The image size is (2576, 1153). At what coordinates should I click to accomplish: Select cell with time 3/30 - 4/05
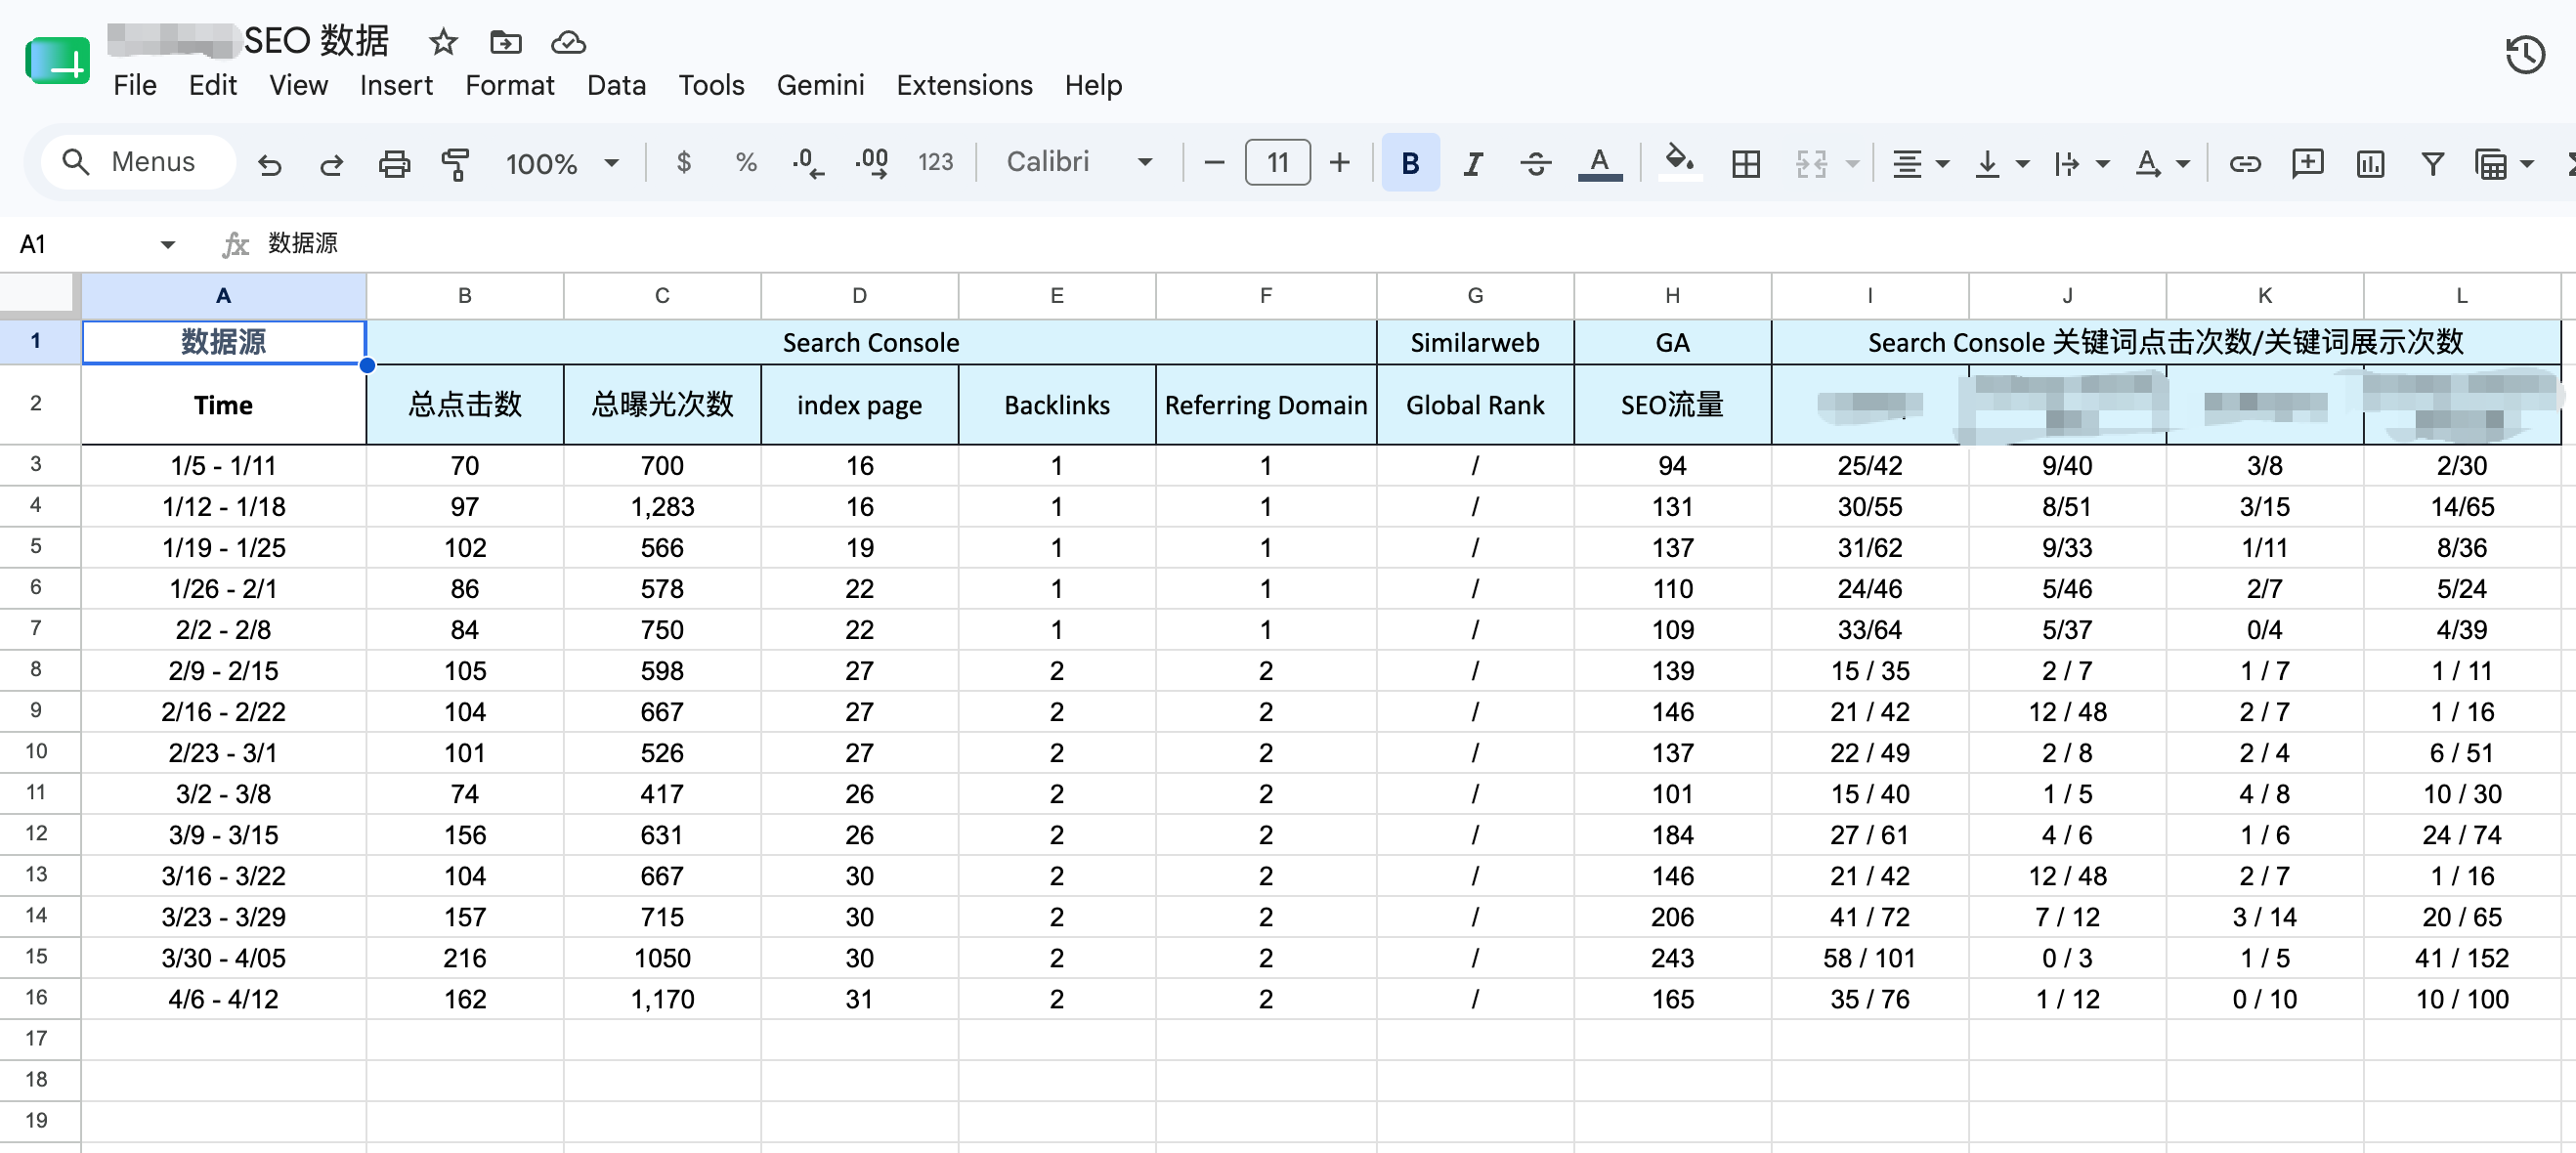(x=224, y=958)
